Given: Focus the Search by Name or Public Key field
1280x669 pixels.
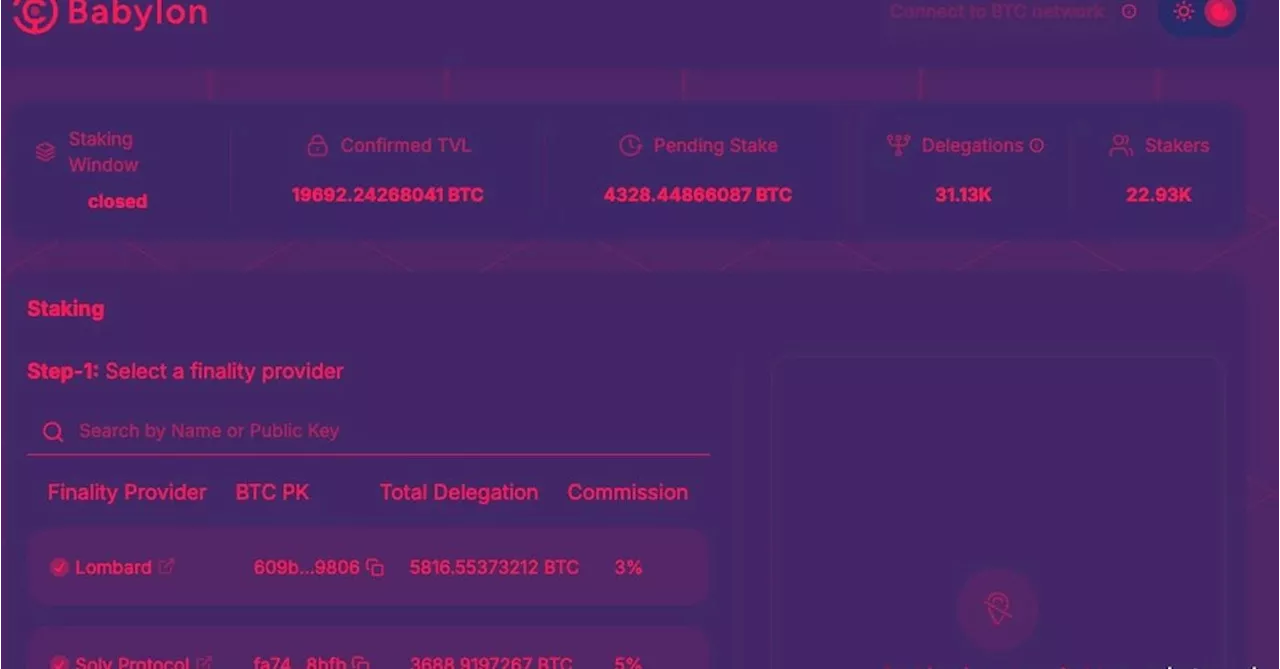Looking at the screenshot, I should (x=368, y=431).
